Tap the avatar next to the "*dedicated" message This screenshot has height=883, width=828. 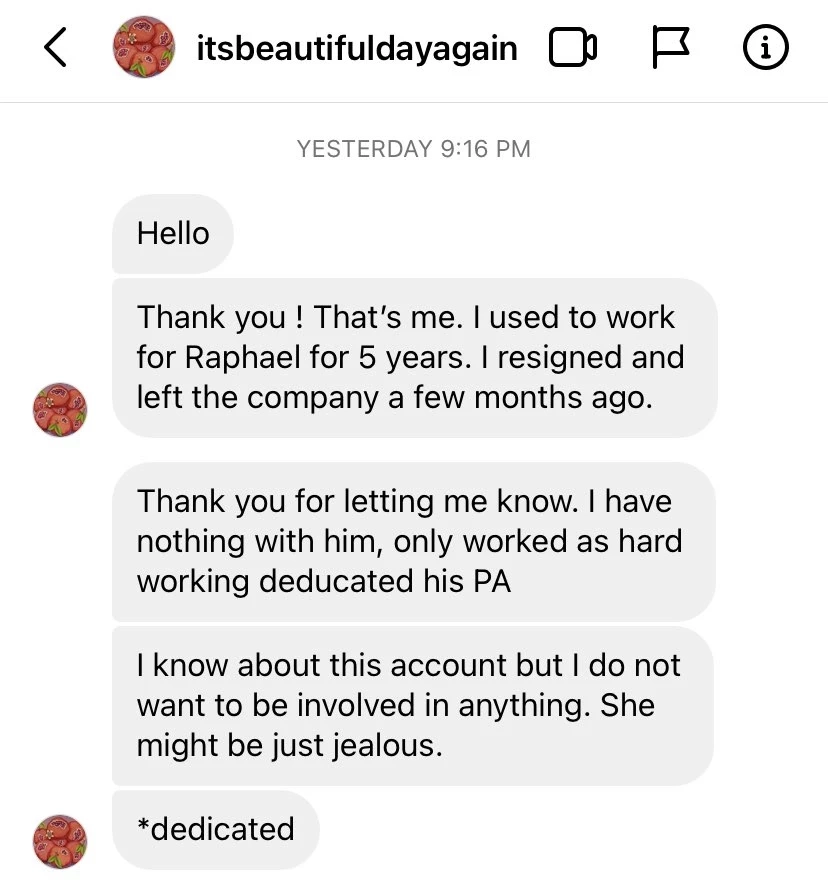(60, 841)
